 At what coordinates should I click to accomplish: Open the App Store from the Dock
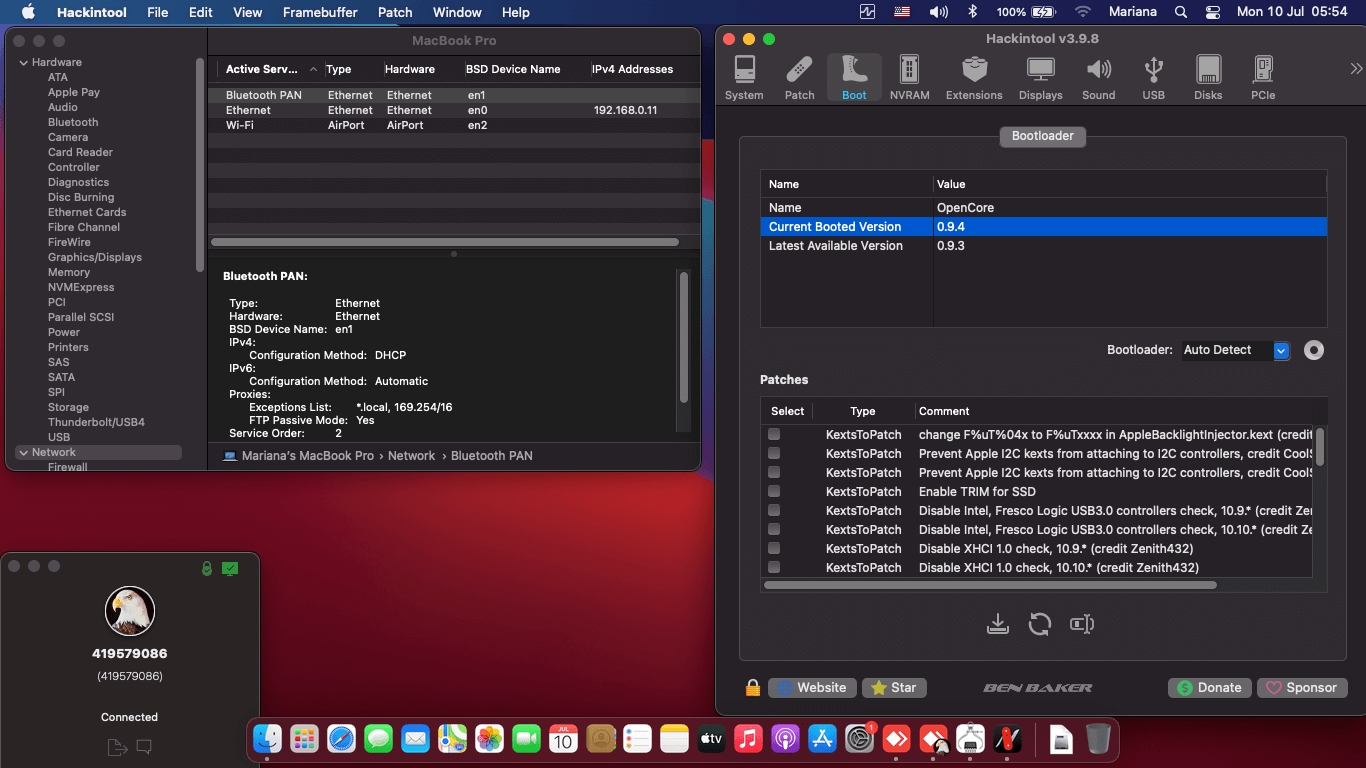click(822, 739)
